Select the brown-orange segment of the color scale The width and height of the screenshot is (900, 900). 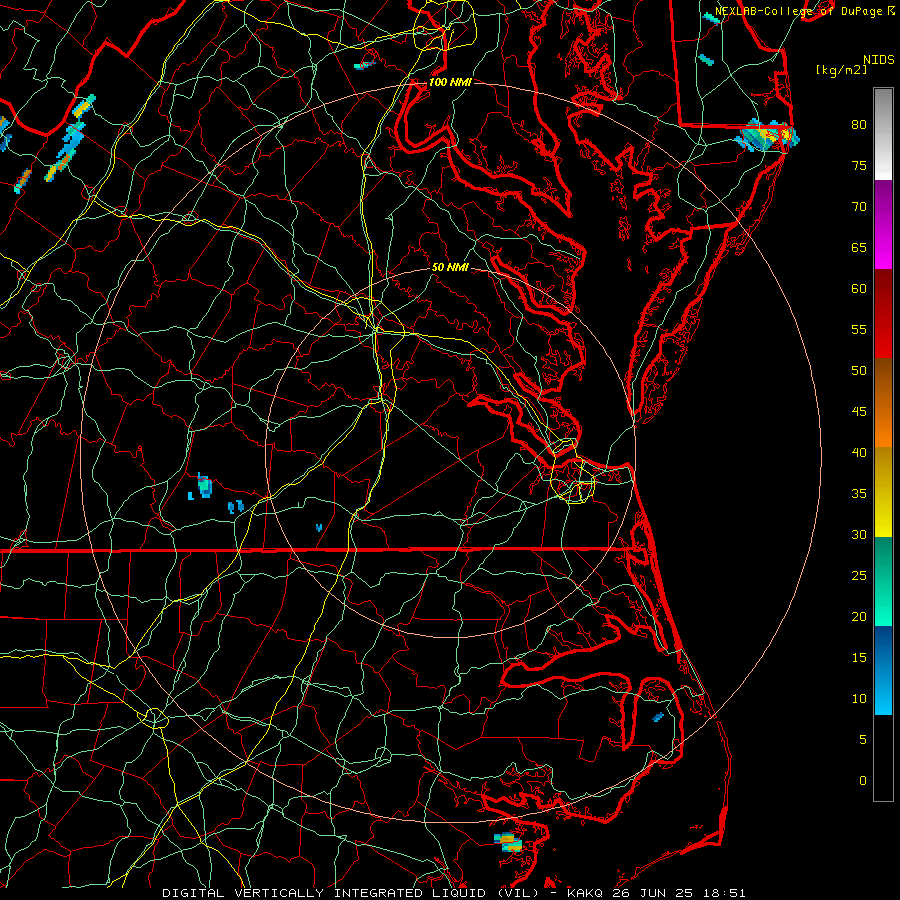[883, 402]
